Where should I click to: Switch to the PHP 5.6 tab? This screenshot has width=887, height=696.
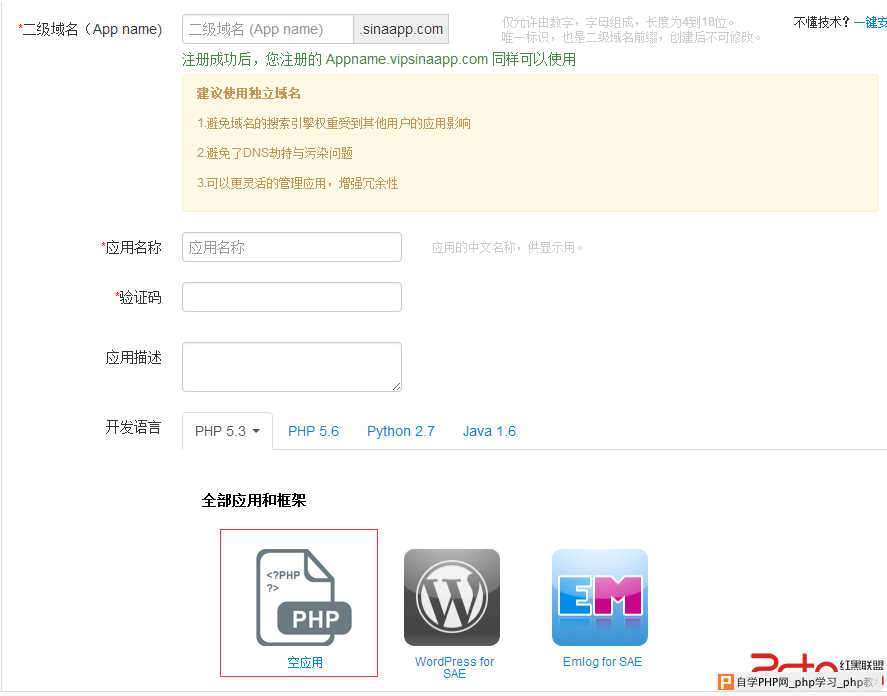(x=313, y=431)
